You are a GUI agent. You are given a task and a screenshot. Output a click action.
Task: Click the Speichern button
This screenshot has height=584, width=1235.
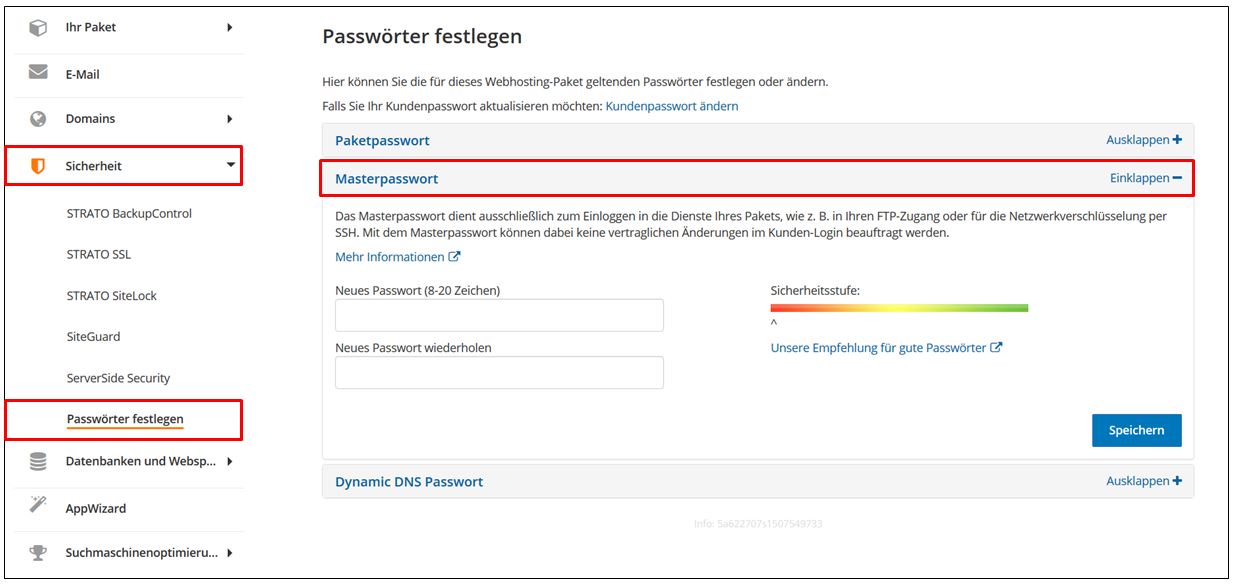click(x=1137, y=430)
